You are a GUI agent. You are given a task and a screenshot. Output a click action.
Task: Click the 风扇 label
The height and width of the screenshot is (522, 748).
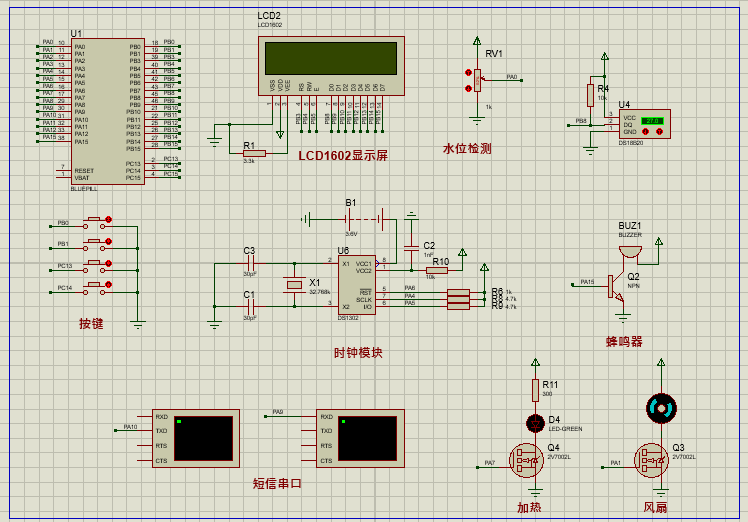pos(655,507)
